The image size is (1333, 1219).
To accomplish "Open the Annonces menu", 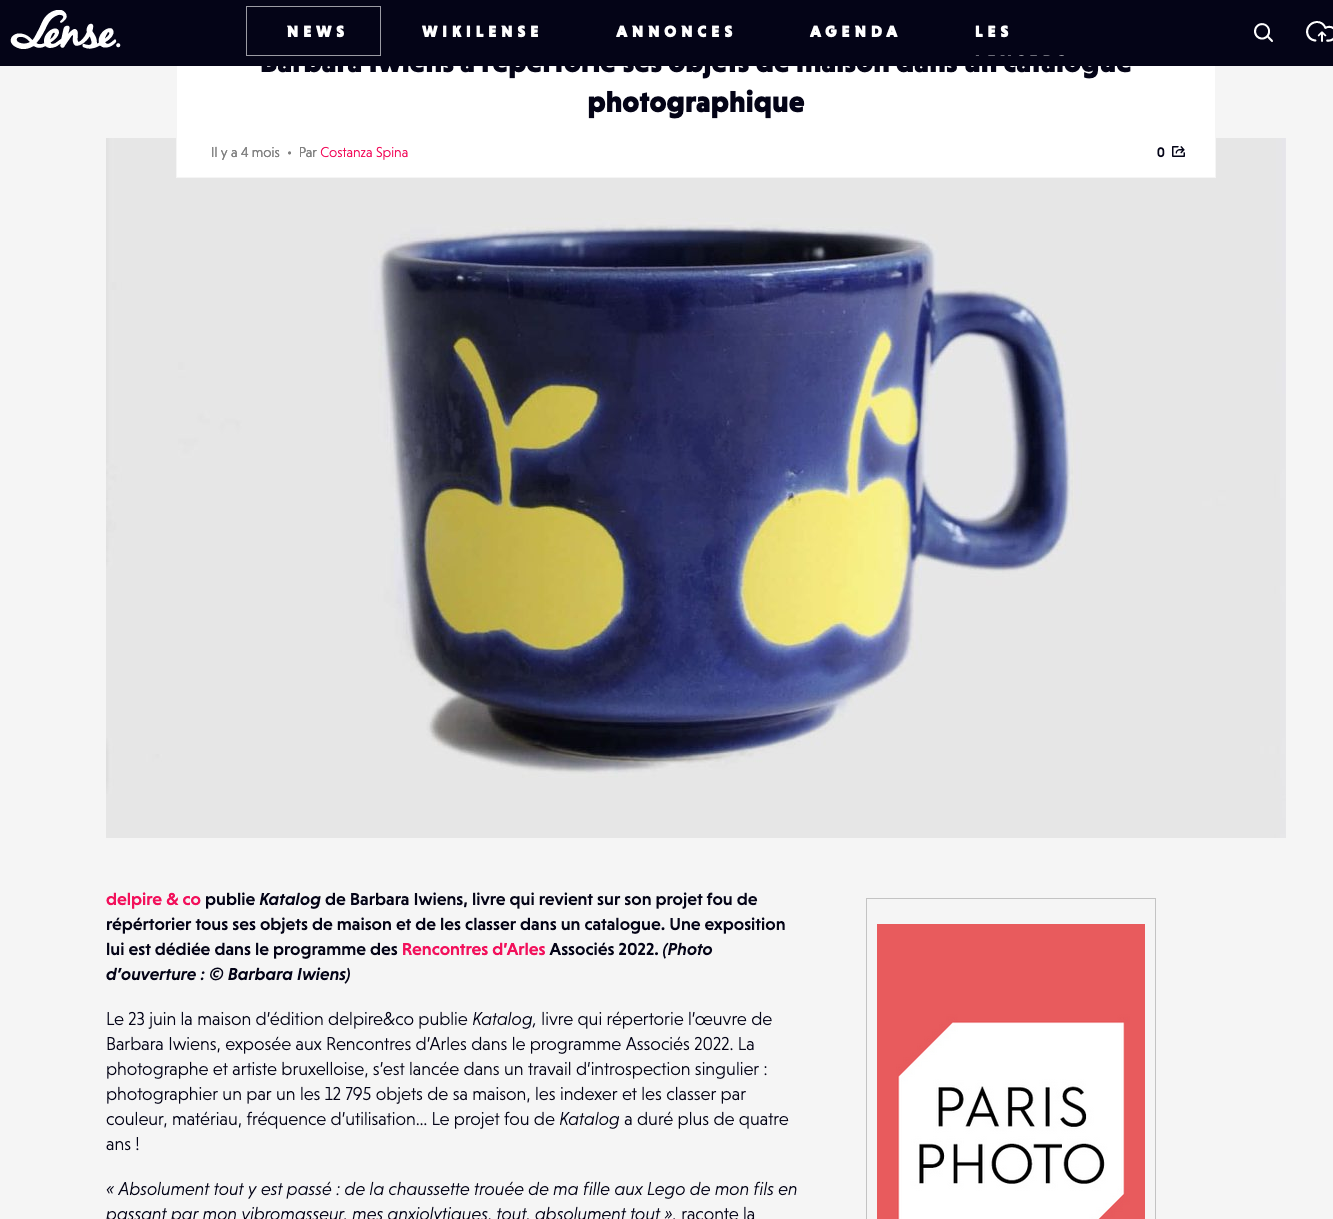I will click(x=675, y=31).
